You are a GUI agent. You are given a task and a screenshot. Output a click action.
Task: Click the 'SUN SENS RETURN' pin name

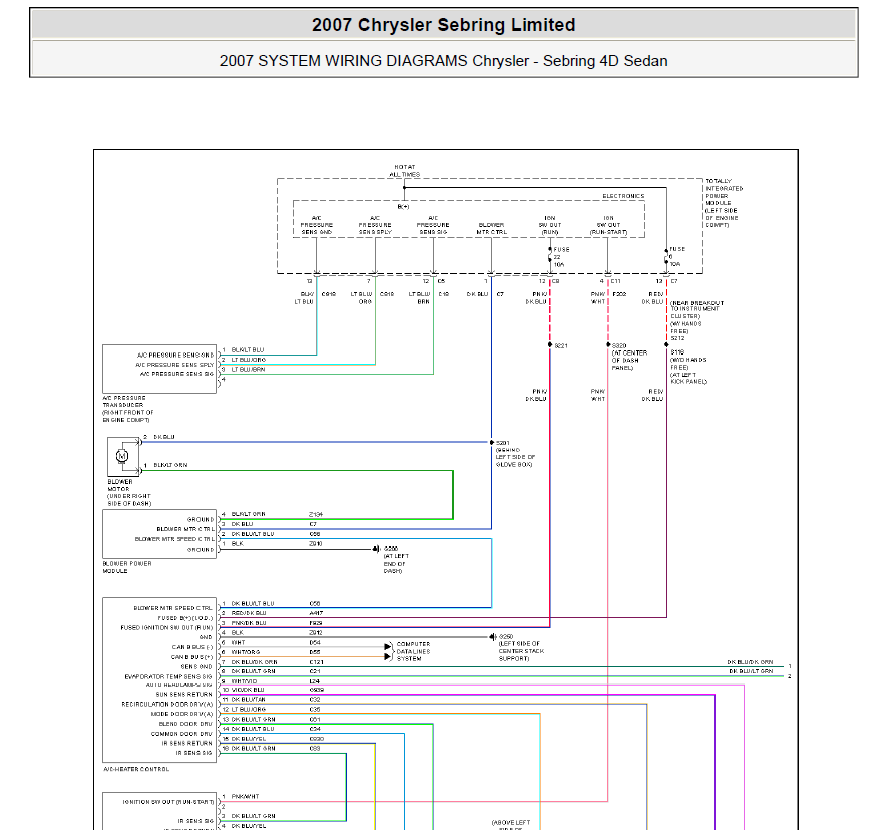coord(184,695)
